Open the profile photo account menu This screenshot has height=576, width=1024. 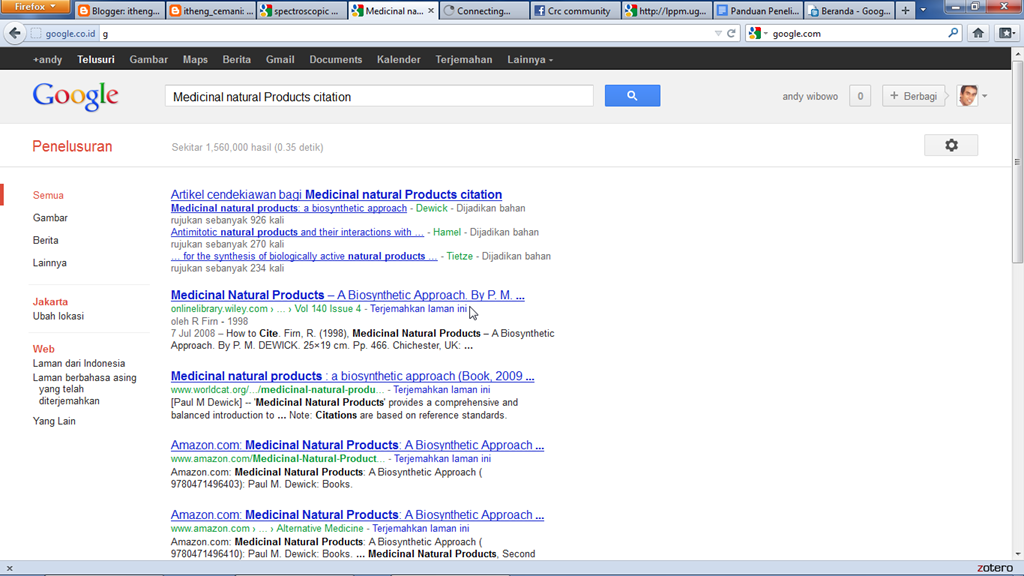972,96
